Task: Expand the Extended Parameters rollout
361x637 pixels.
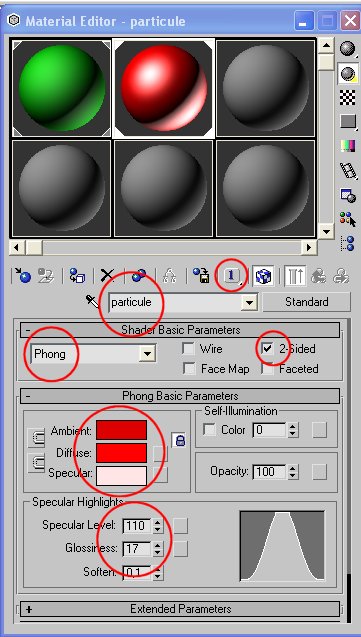Action: 180,609
